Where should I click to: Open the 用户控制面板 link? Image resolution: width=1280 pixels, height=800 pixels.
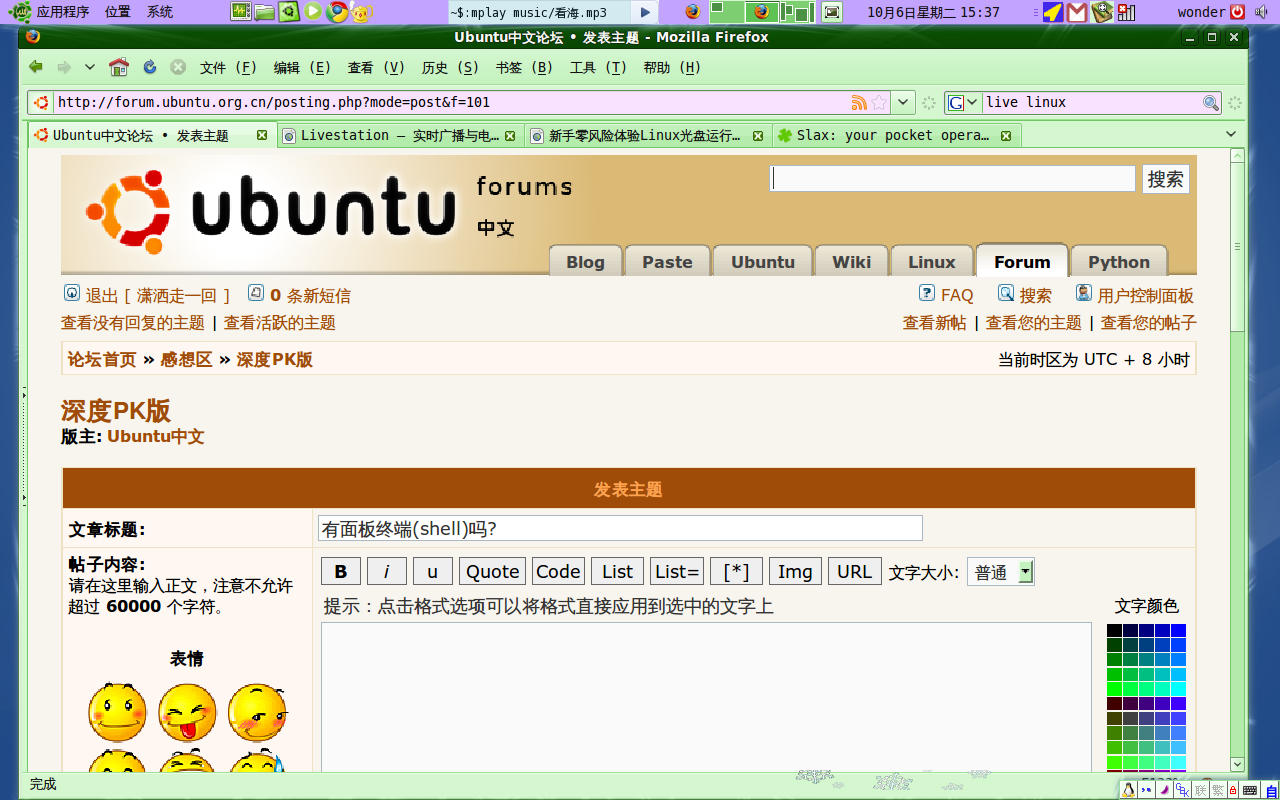pos(1145,295)
